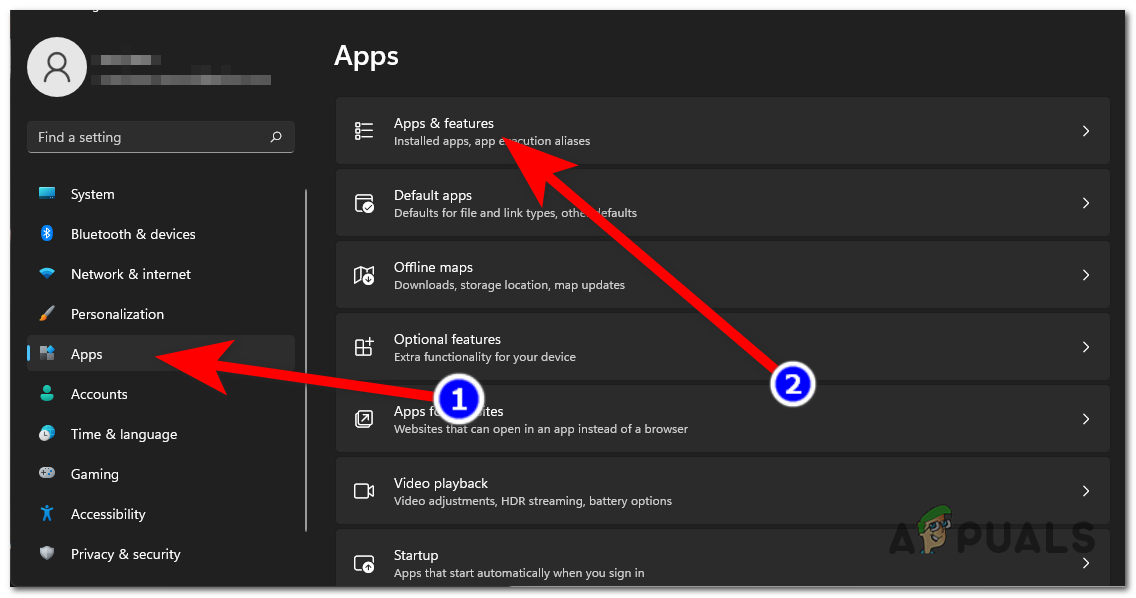Open Default apps via right chevron
Screen dimensions: 1136x598
1085,203
